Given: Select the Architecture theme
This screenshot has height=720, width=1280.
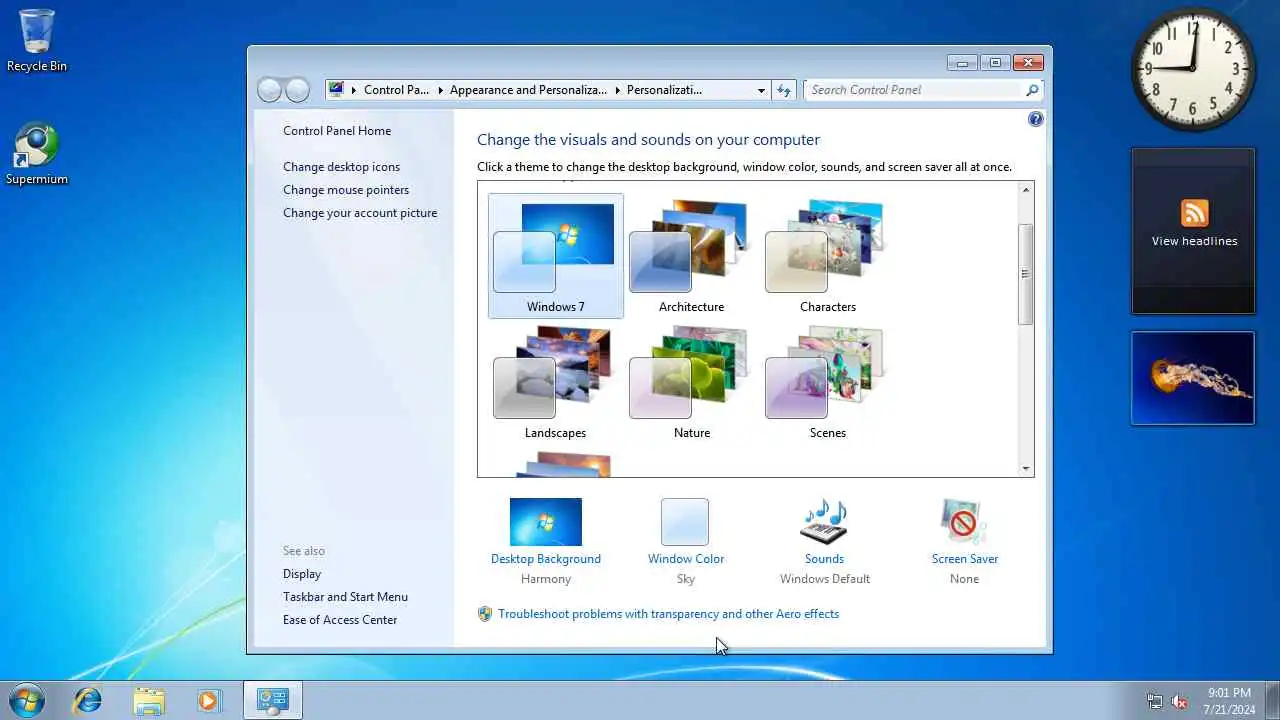Looking at the screenshot, I should click(691, 256).
